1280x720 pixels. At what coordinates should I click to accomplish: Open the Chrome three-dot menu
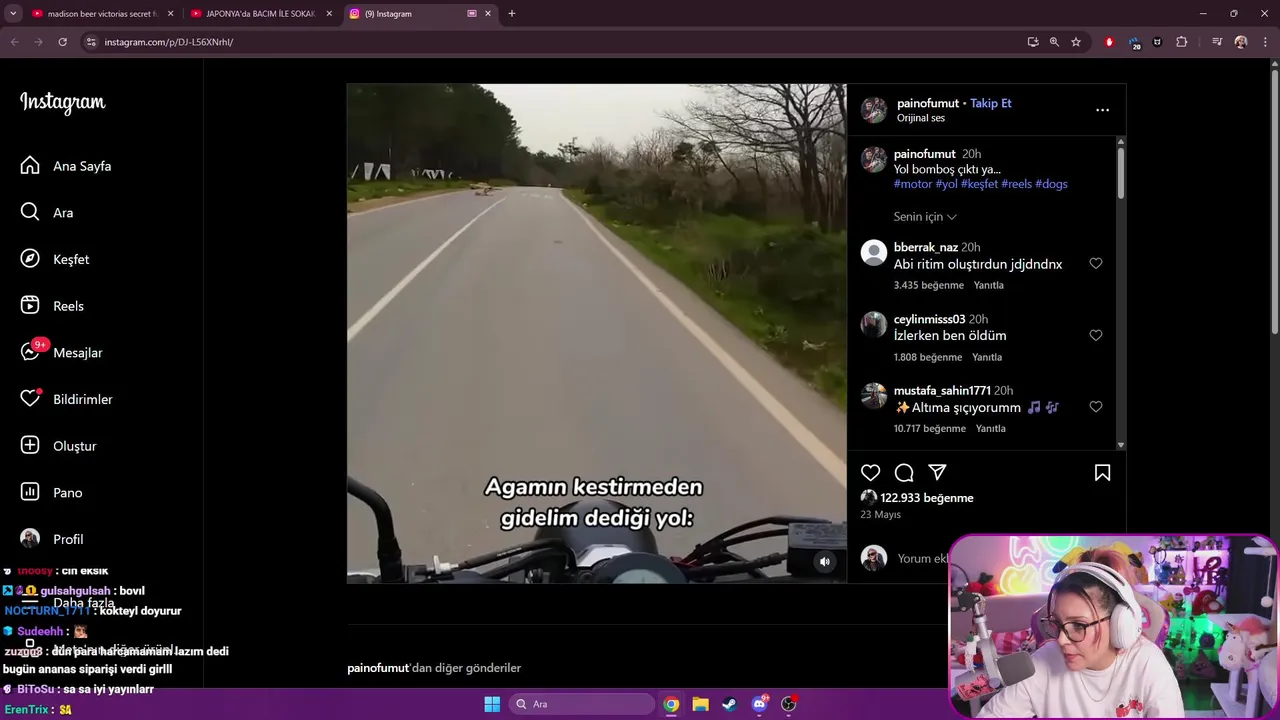pos(1266,42)
